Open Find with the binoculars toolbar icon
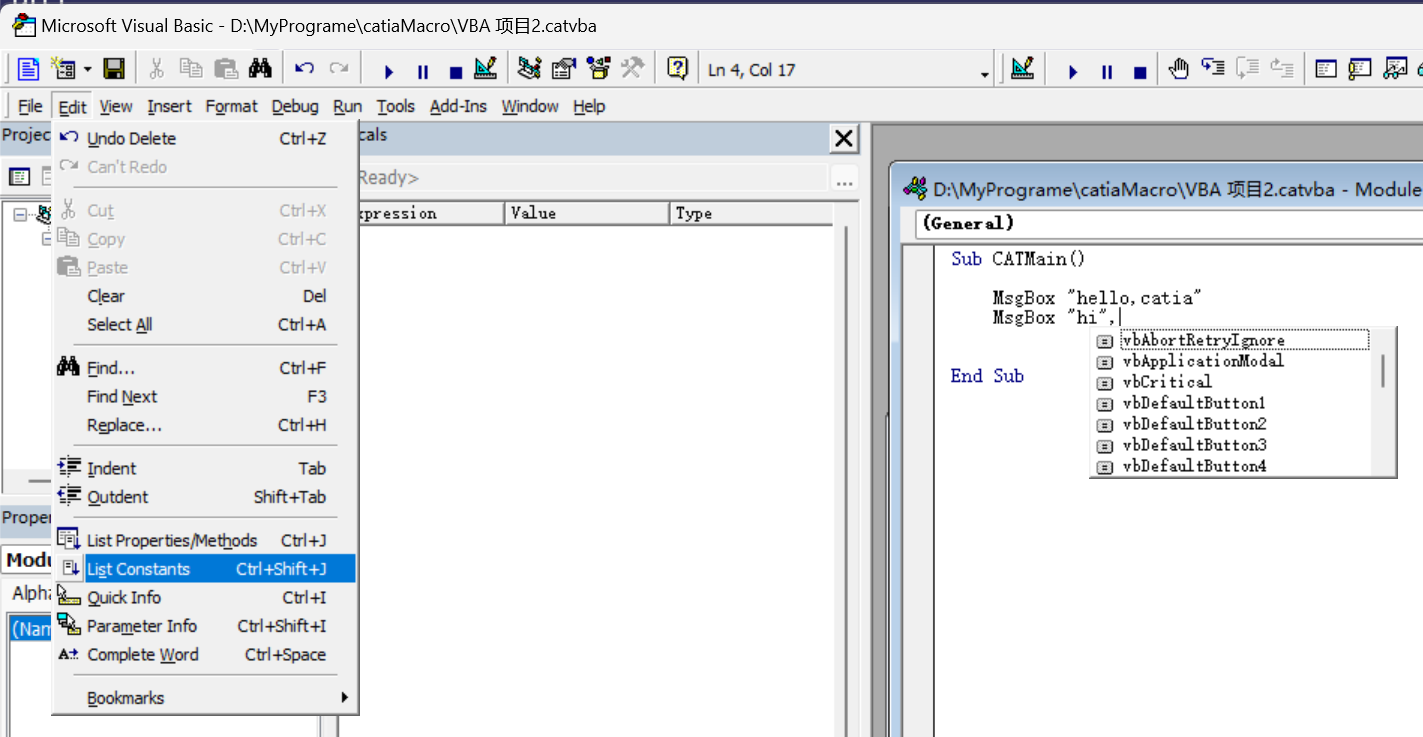 [x=260, y=69]
